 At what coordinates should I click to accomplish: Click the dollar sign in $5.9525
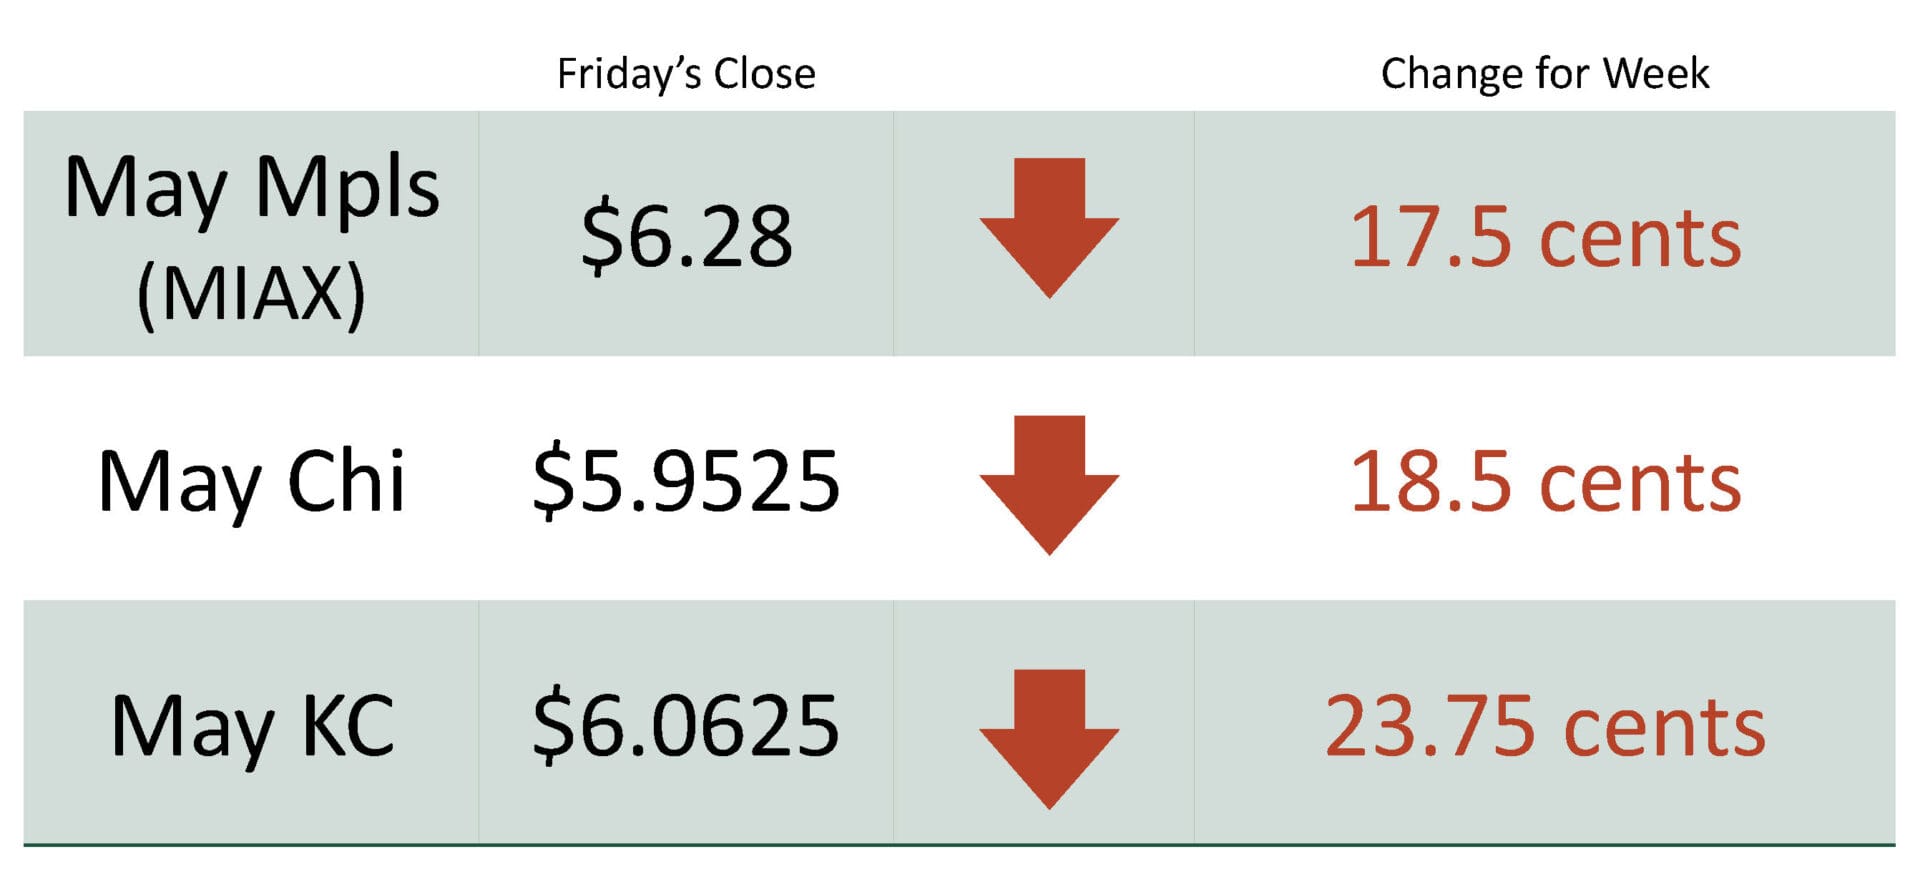[553, 483]
